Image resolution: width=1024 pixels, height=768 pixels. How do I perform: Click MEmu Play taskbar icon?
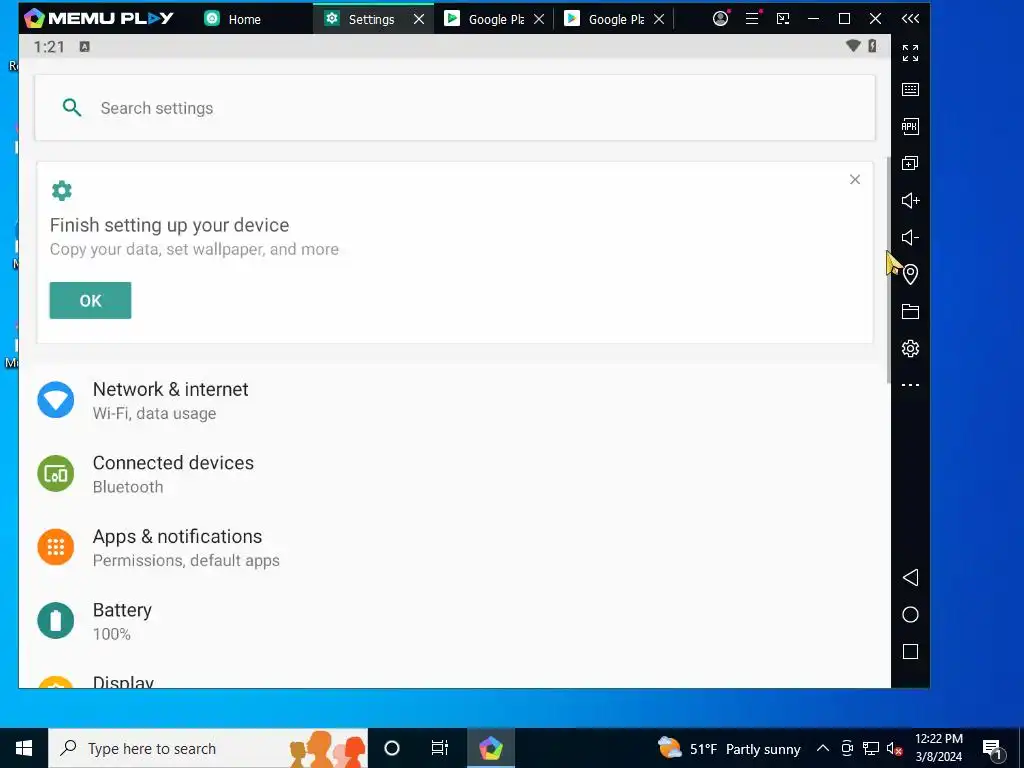490,748
